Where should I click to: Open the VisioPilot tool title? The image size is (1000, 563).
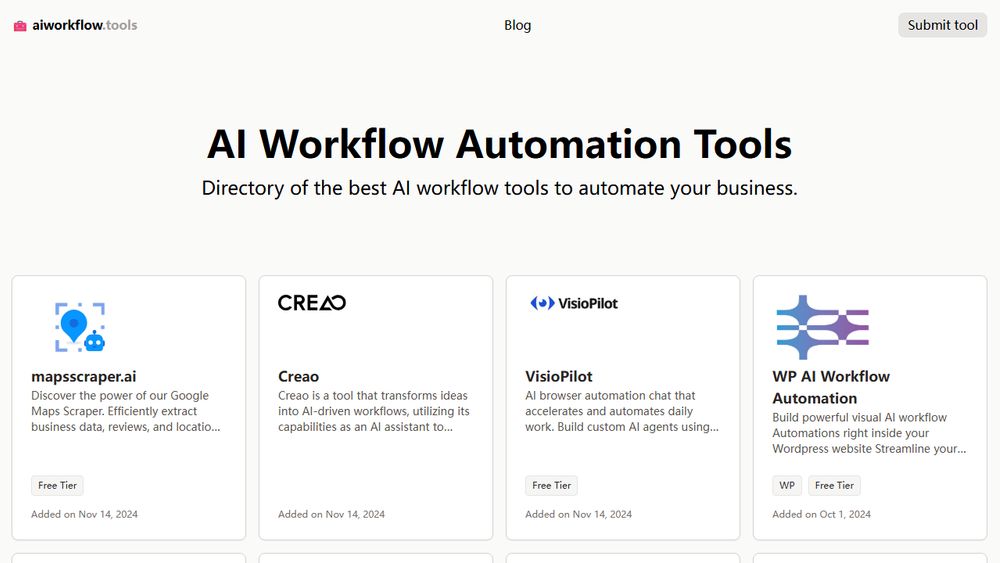[559, 376]
